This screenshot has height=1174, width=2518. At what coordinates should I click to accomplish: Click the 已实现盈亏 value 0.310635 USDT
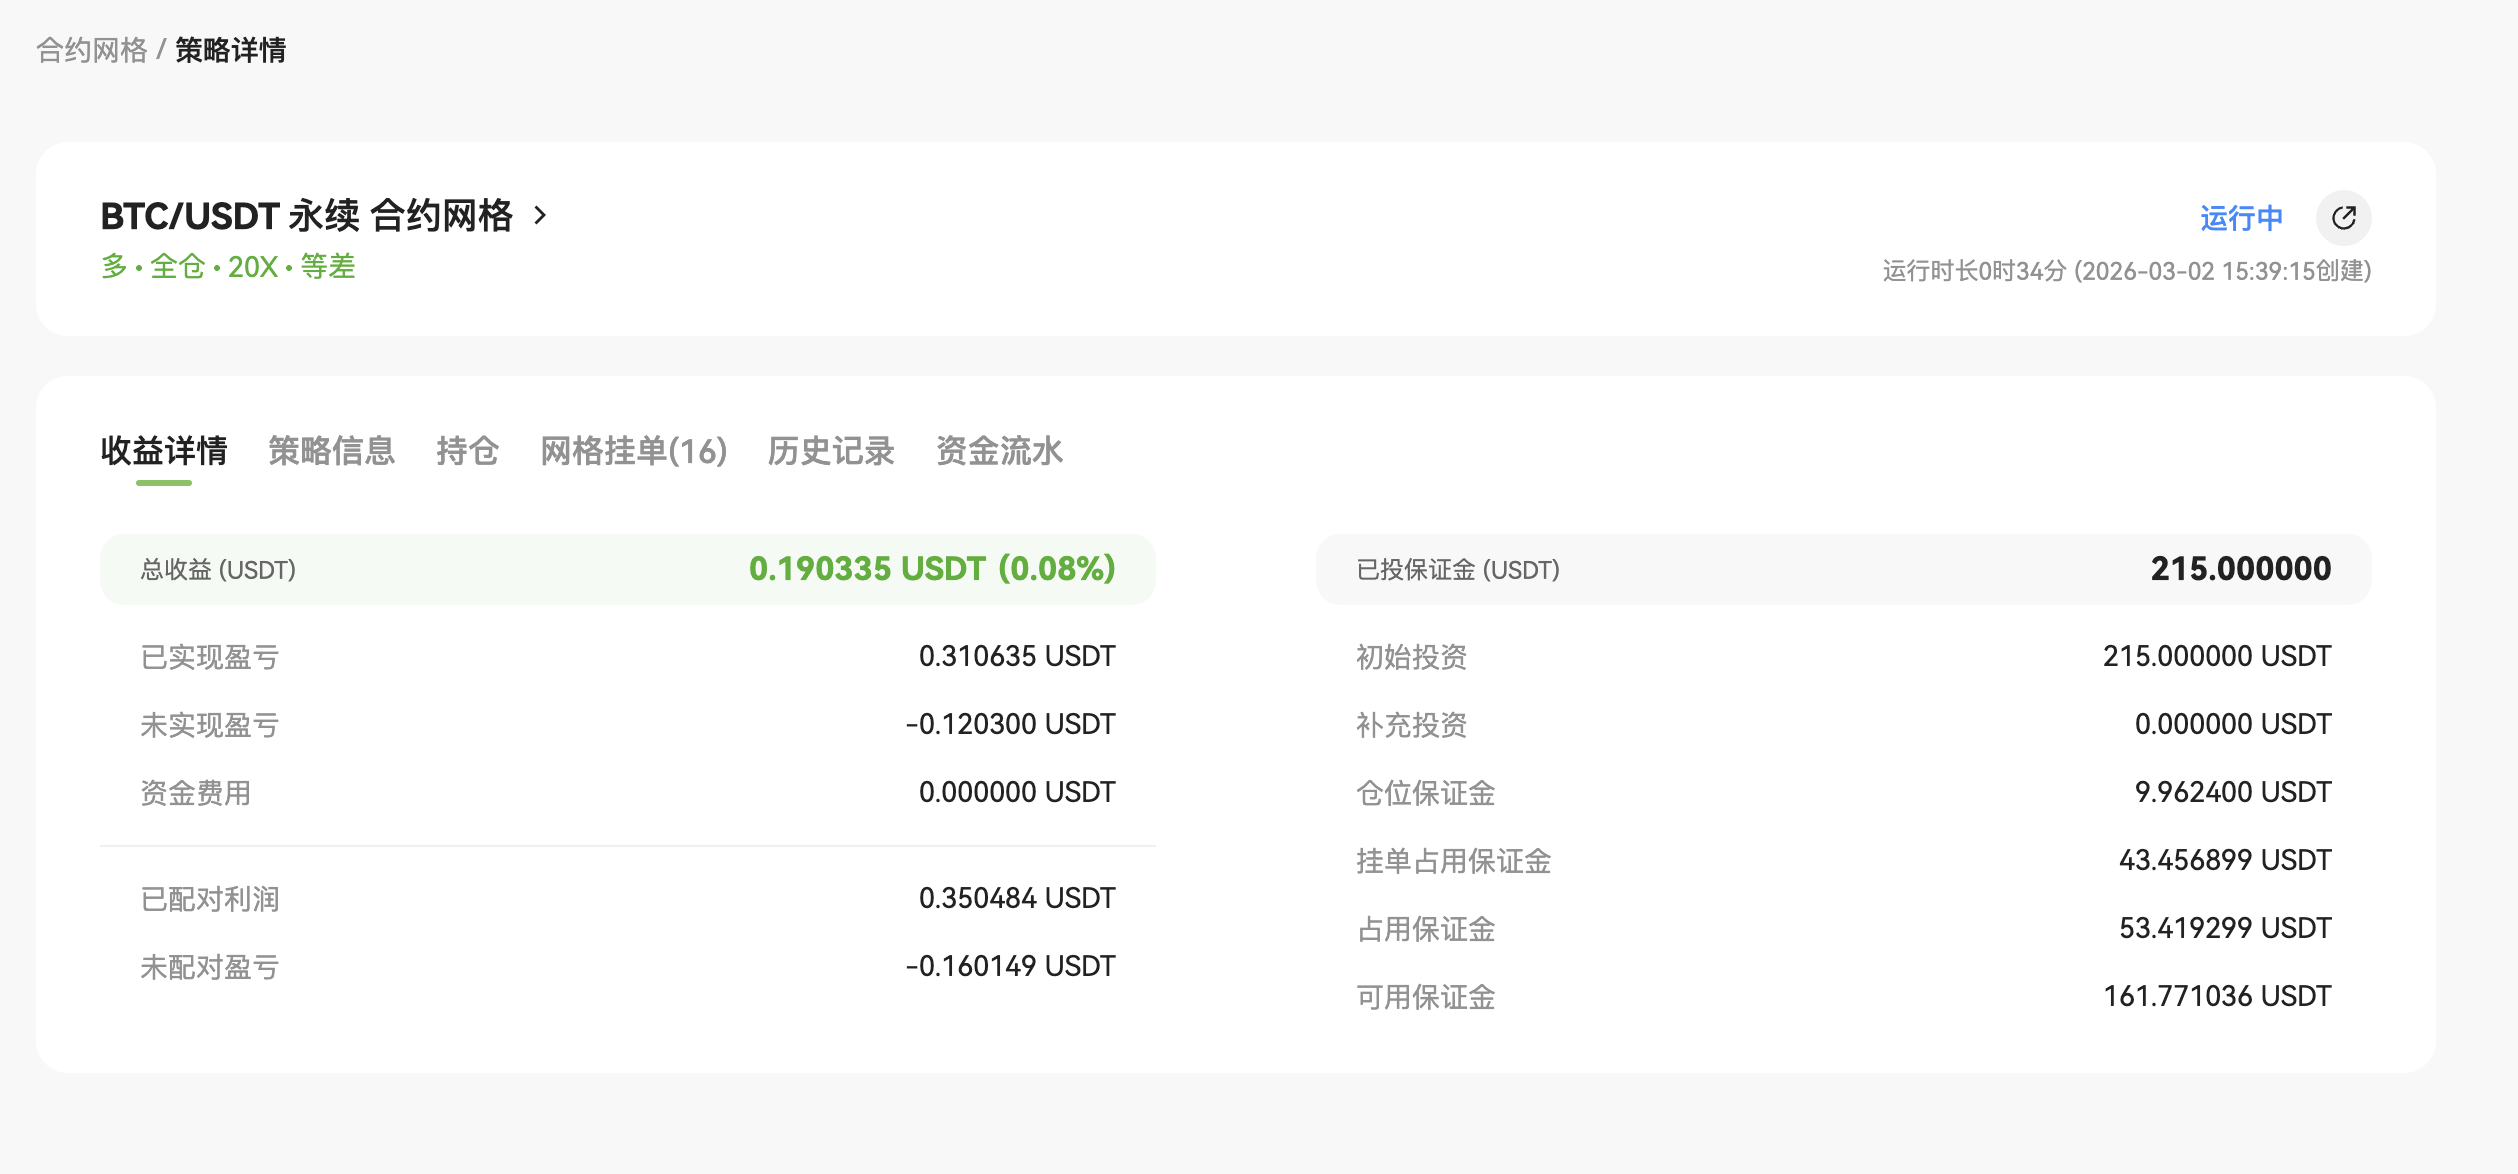[1016, 656]
